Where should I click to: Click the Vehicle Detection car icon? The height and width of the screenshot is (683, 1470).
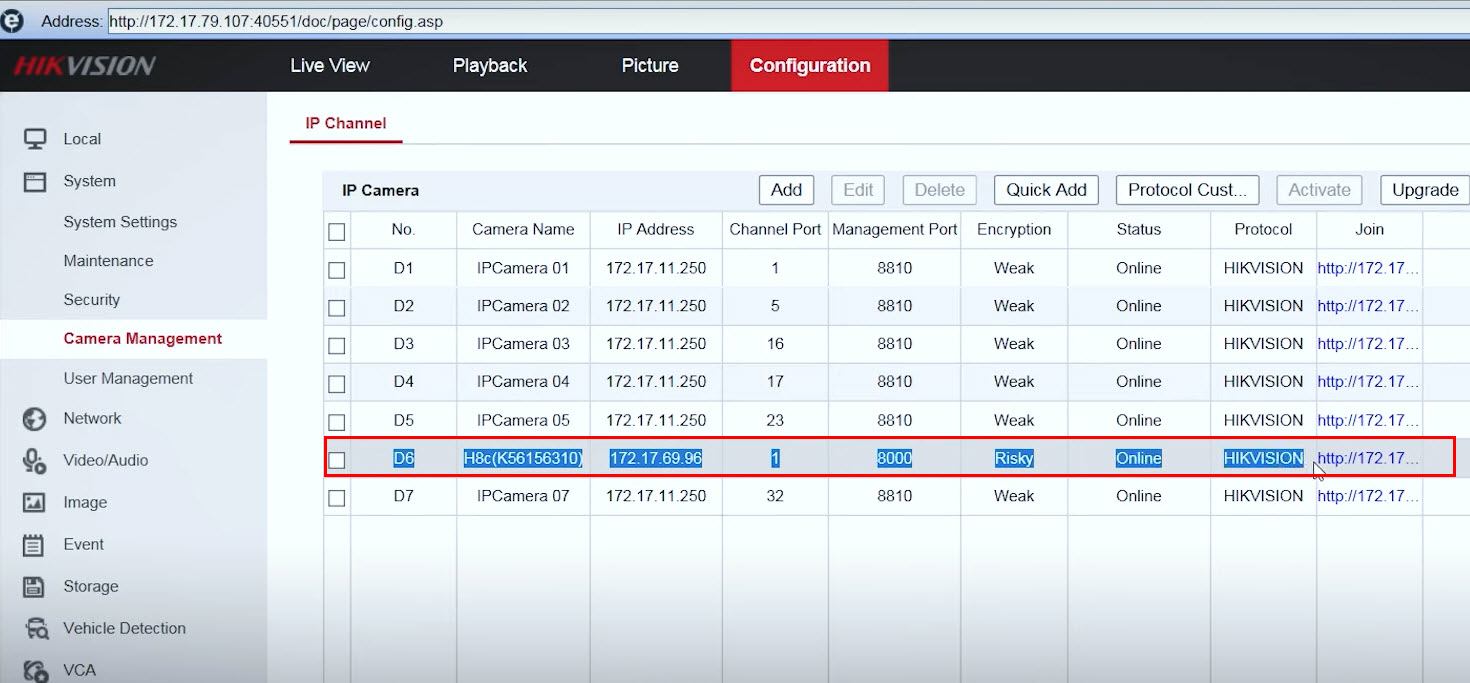click(36, 629)
